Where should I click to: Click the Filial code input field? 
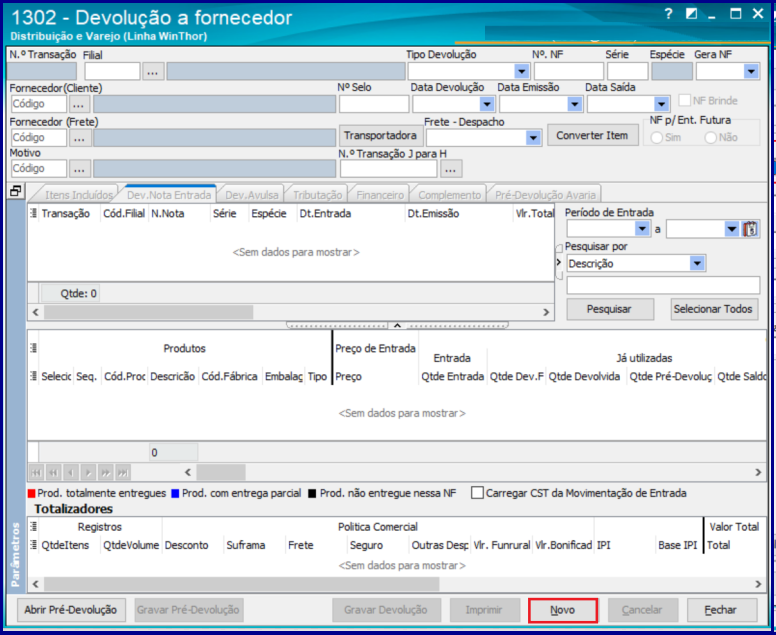coord(112,72)
